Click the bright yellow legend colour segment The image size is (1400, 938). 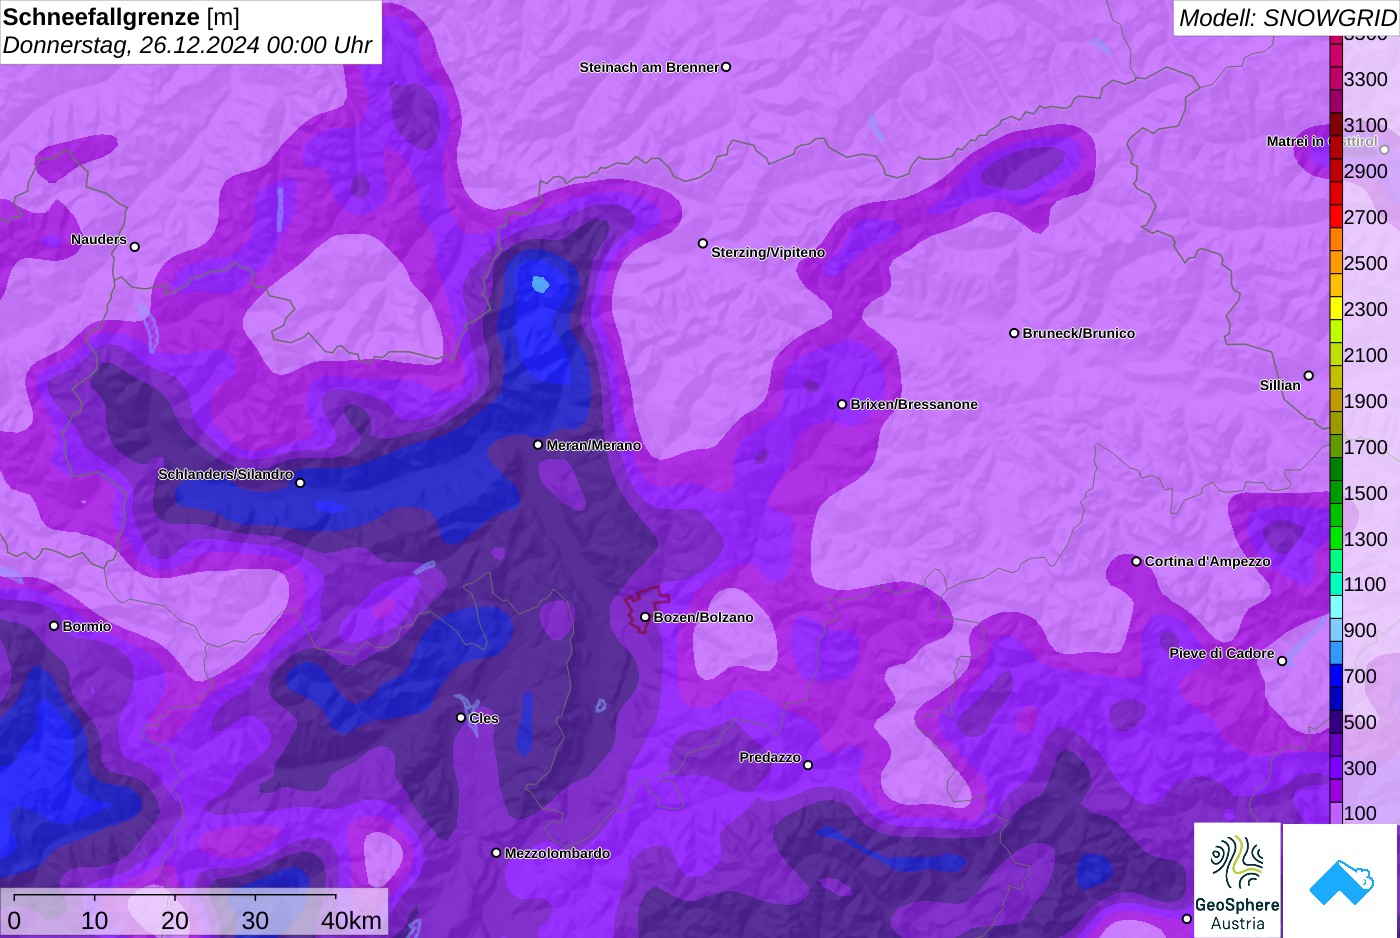click(x=1336, y=308)
